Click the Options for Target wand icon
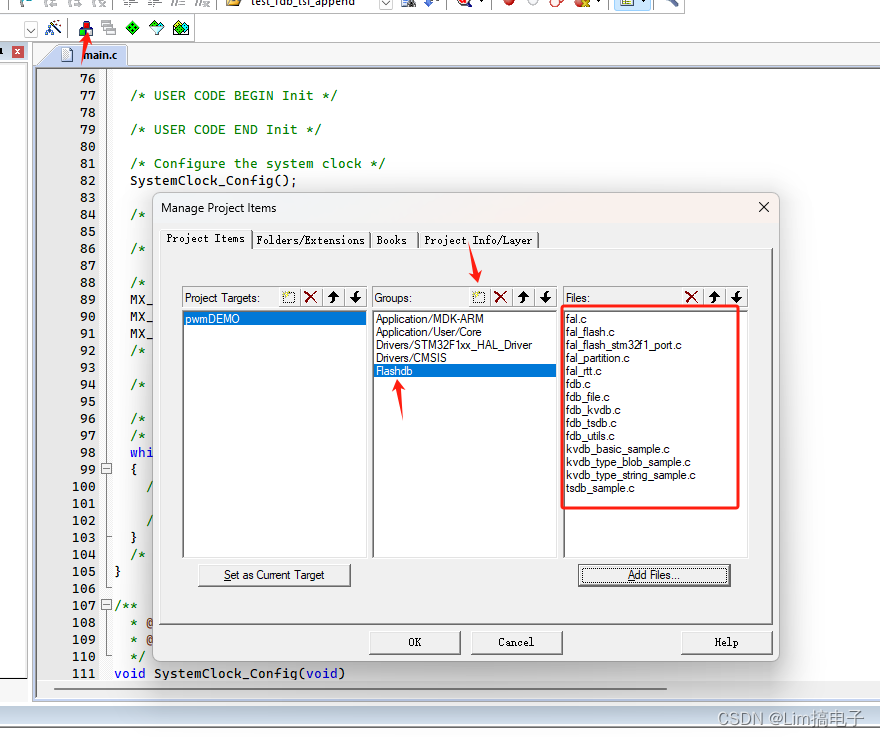 click(x=54, y=28)
